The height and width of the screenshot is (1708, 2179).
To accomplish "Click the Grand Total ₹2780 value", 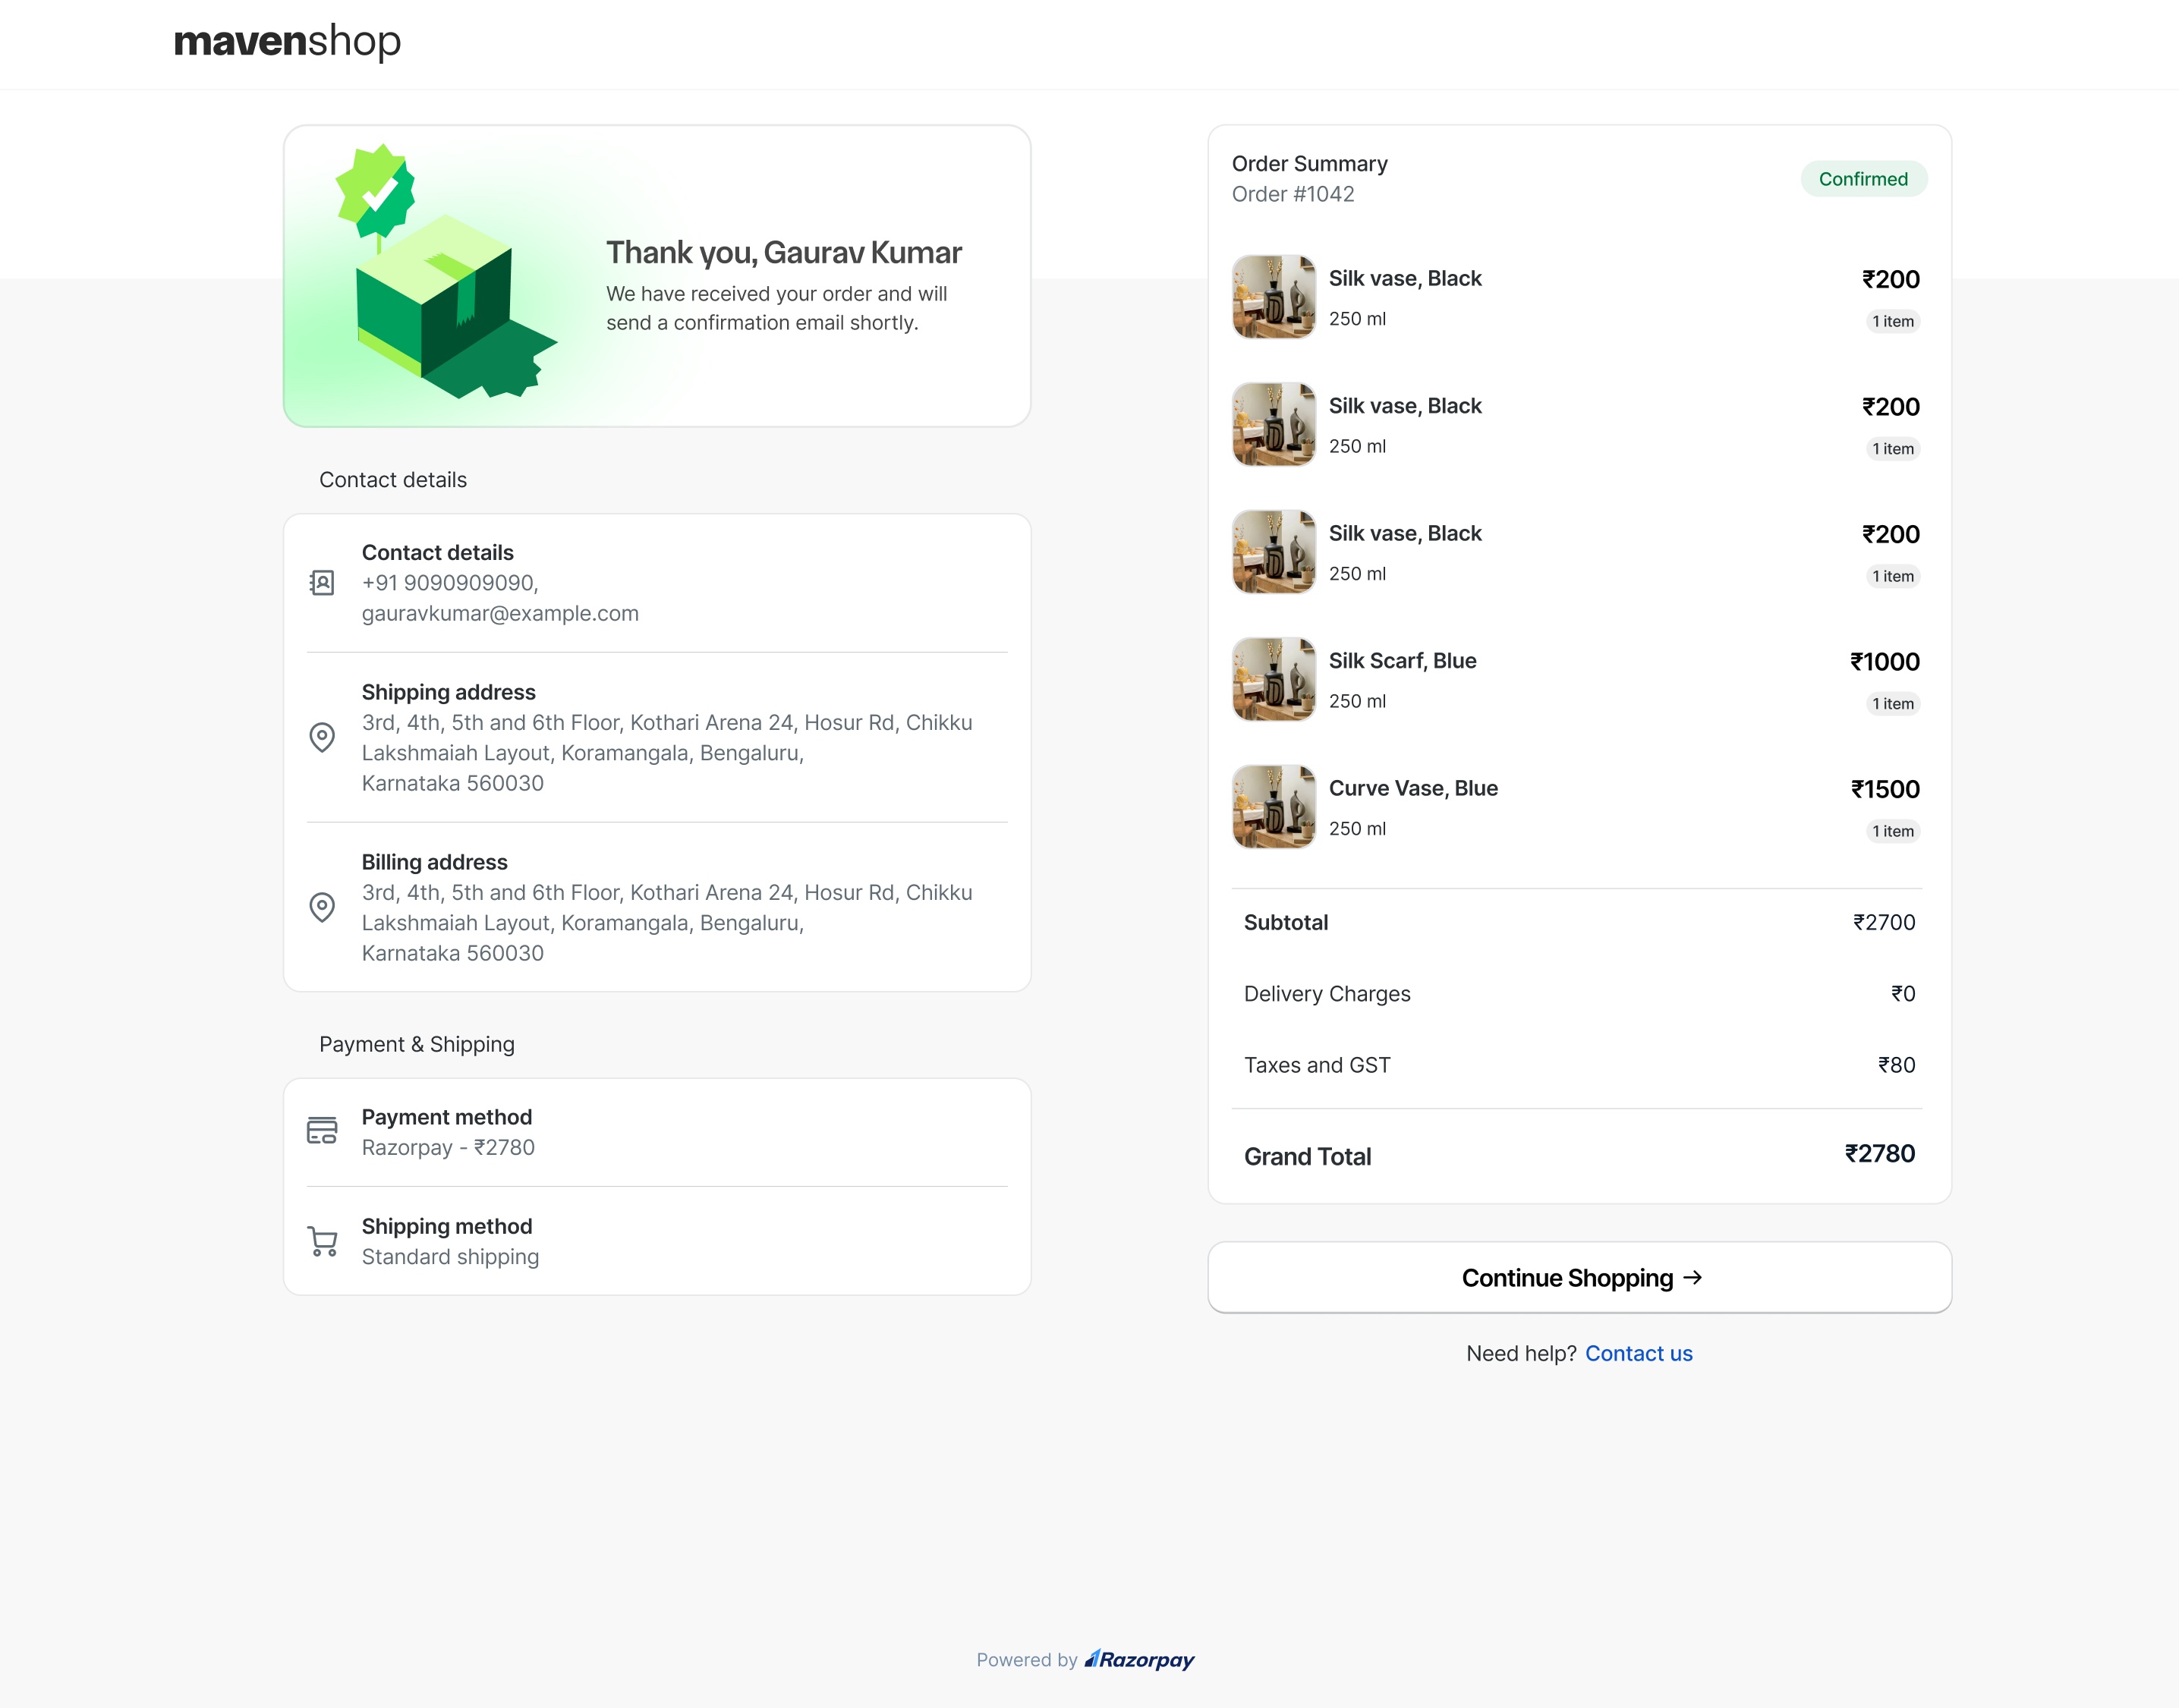I will point(1880,1154).
